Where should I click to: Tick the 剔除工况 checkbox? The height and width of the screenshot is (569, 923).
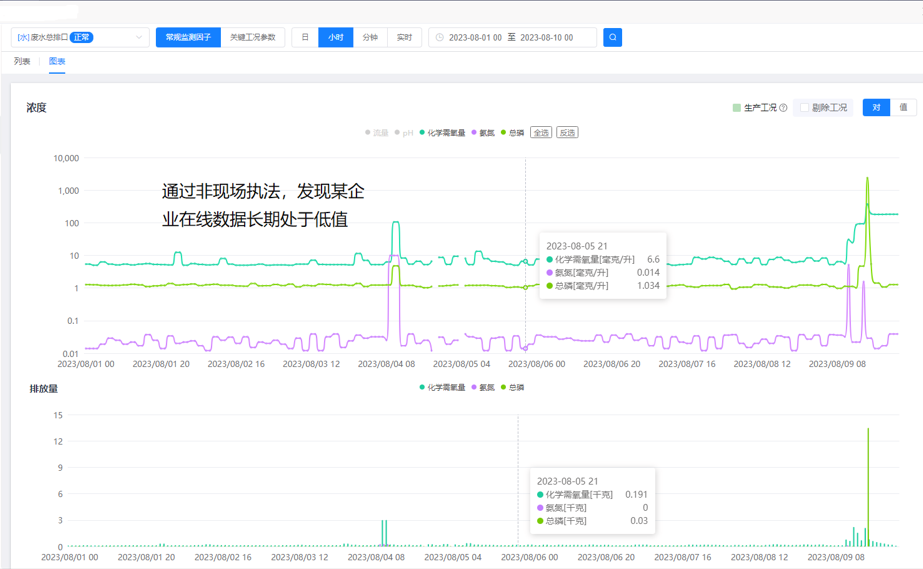804,108
